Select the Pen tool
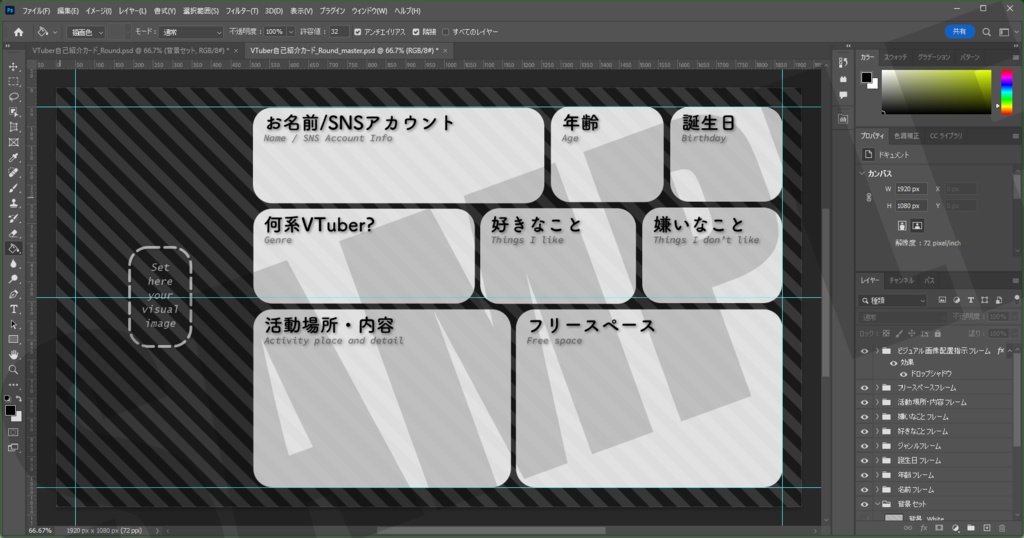The image size is (1024, 538). [13, 294]
